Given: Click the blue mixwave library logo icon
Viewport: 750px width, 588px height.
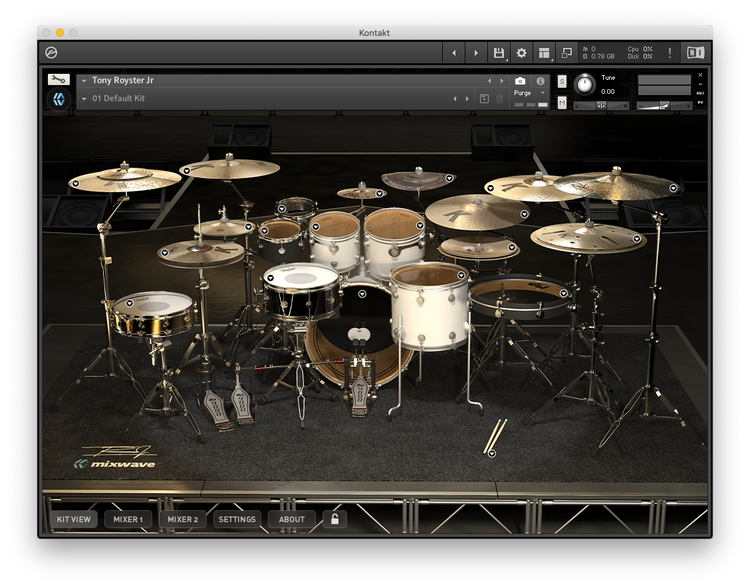Looking at the screenshot, I should [59, 100].
